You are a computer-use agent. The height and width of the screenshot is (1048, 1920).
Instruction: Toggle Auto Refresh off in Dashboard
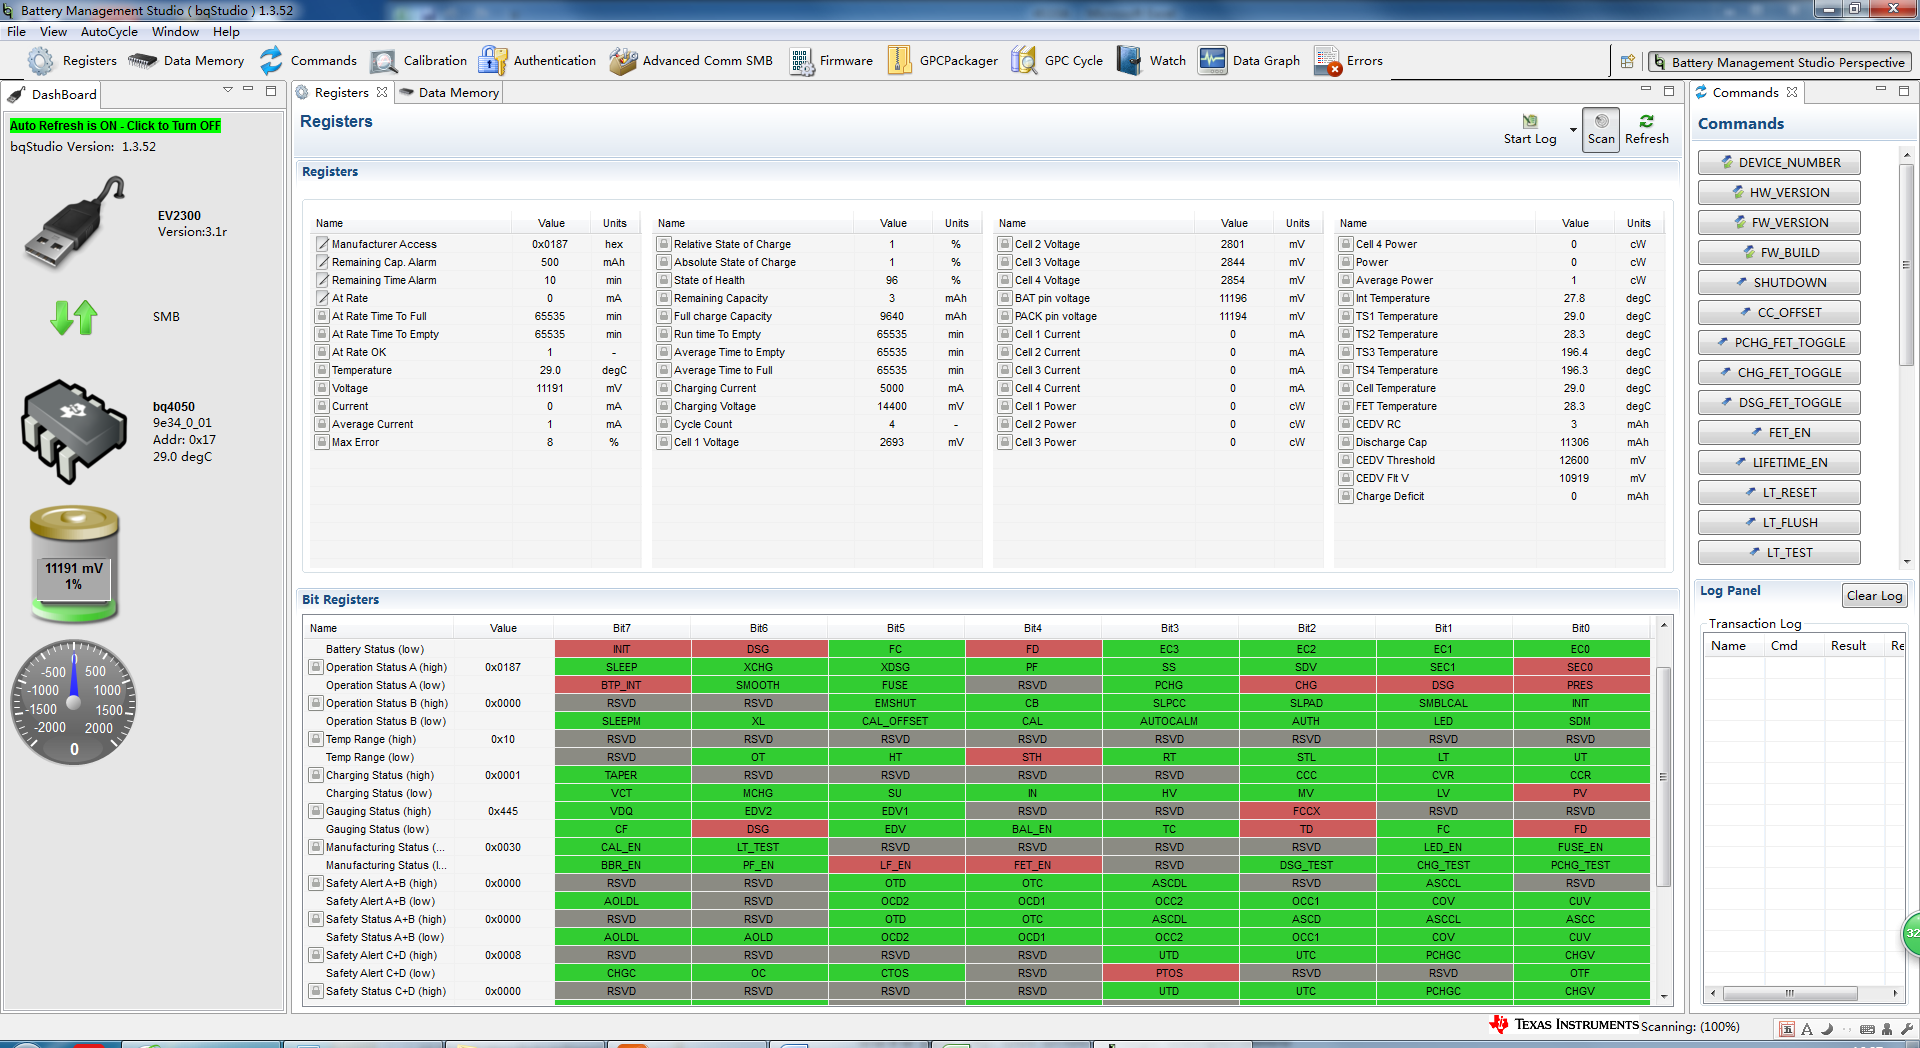coord(115,126)
